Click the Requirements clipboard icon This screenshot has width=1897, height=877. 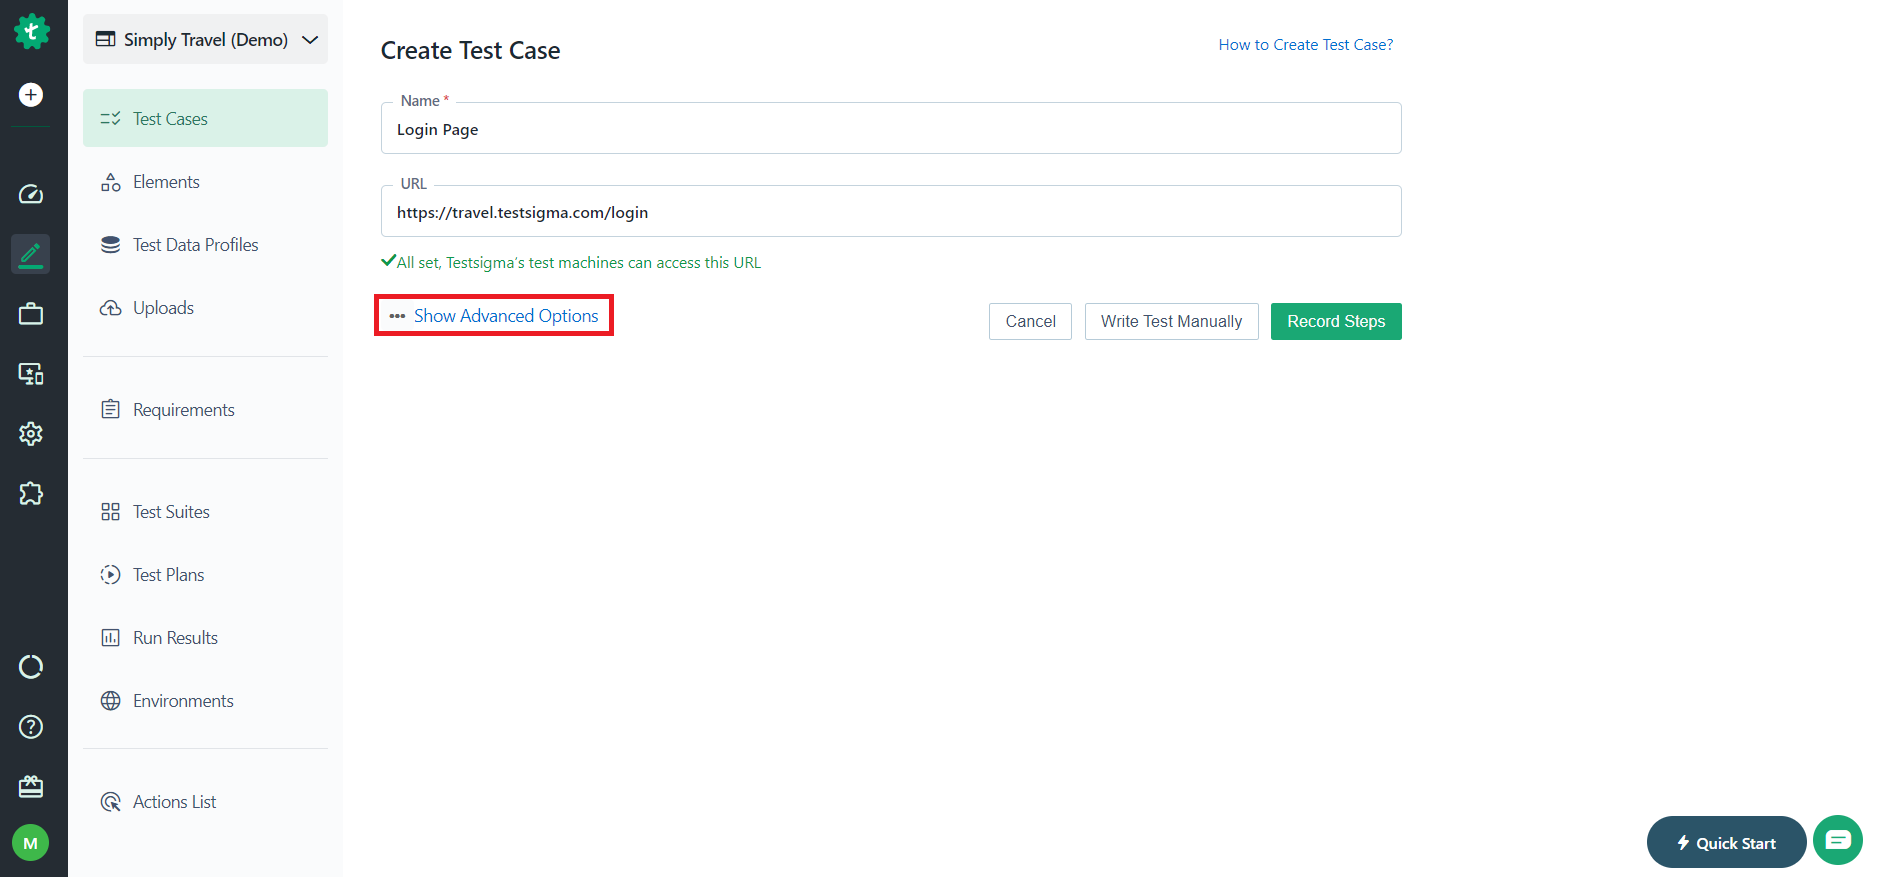click(x=110, y=410)
